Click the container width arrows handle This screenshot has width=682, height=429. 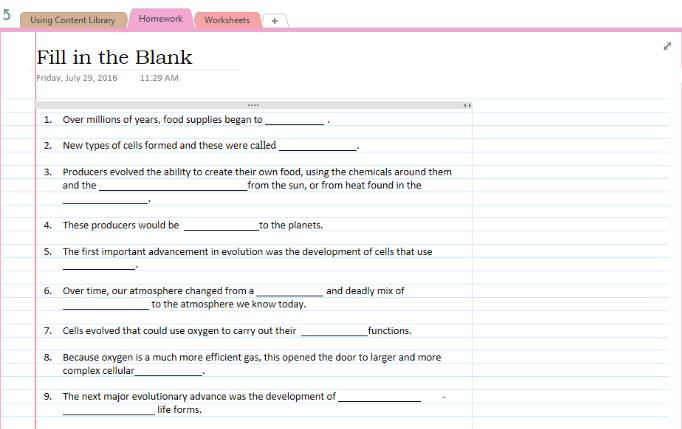(467, 105)
